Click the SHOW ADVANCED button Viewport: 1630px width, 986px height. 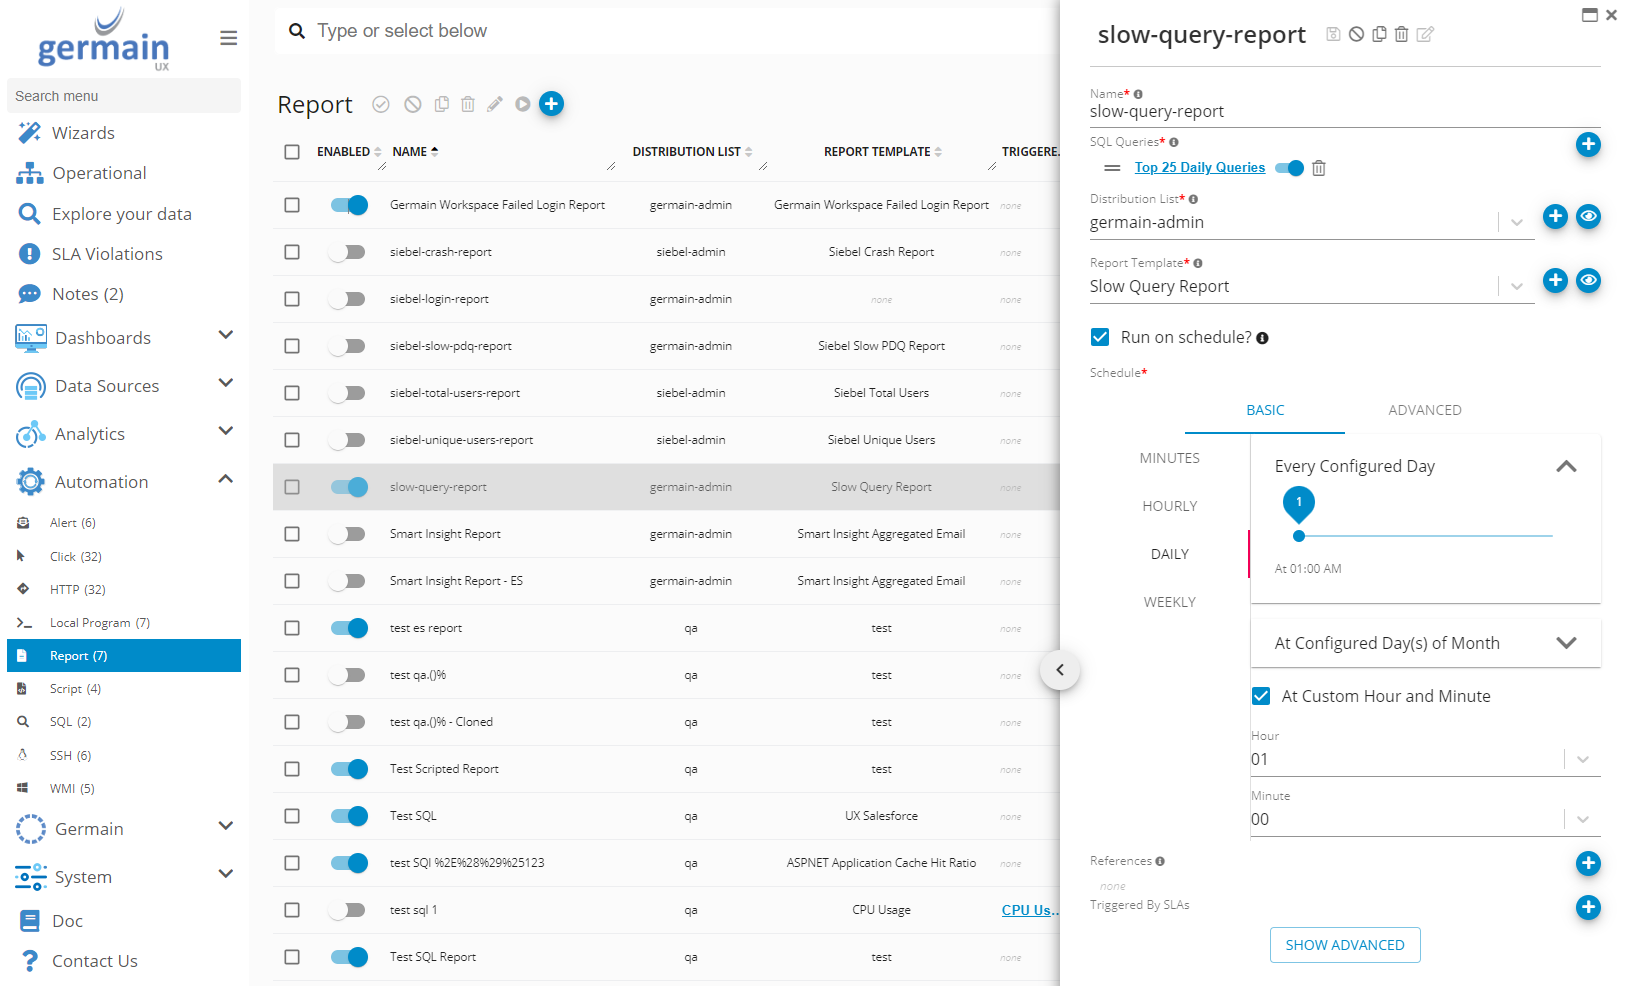[1344, 945]
